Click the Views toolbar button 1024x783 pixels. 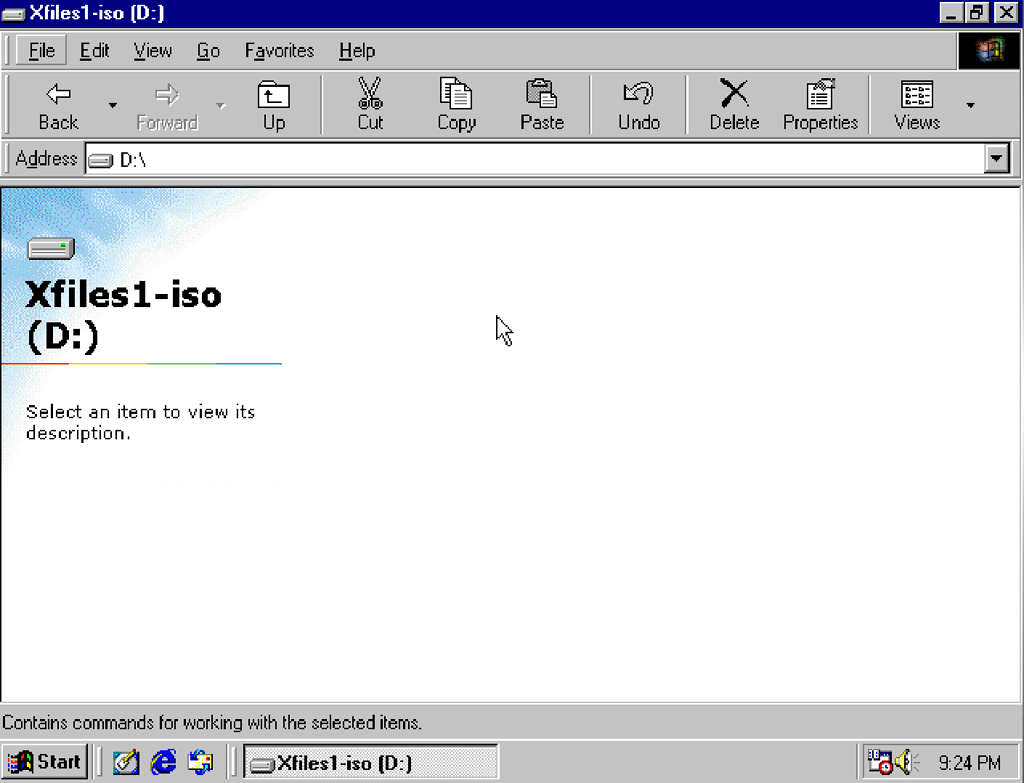click(x=917, y=105)
